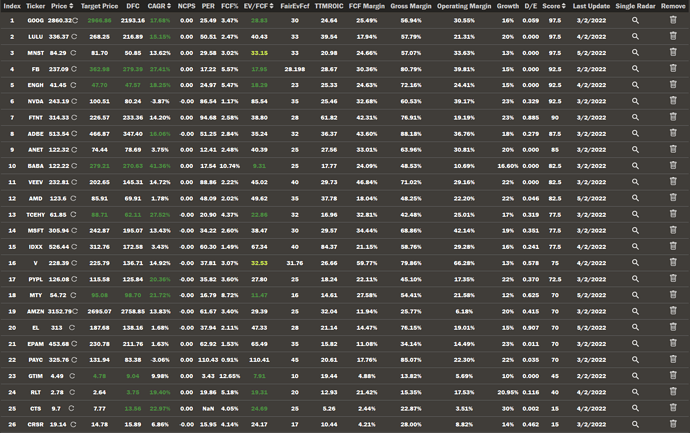The width and height of the screenshot is (690, 433).
Task: Click RLT growth value 20.95%
Action: coord(508,392)
